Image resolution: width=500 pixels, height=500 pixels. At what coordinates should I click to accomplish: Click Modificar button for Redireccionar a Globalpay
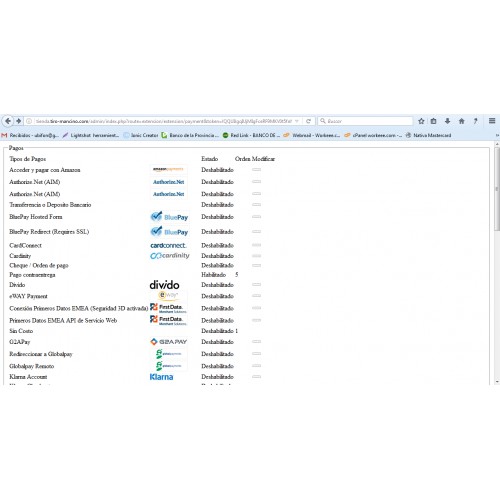tap(256, 354)
